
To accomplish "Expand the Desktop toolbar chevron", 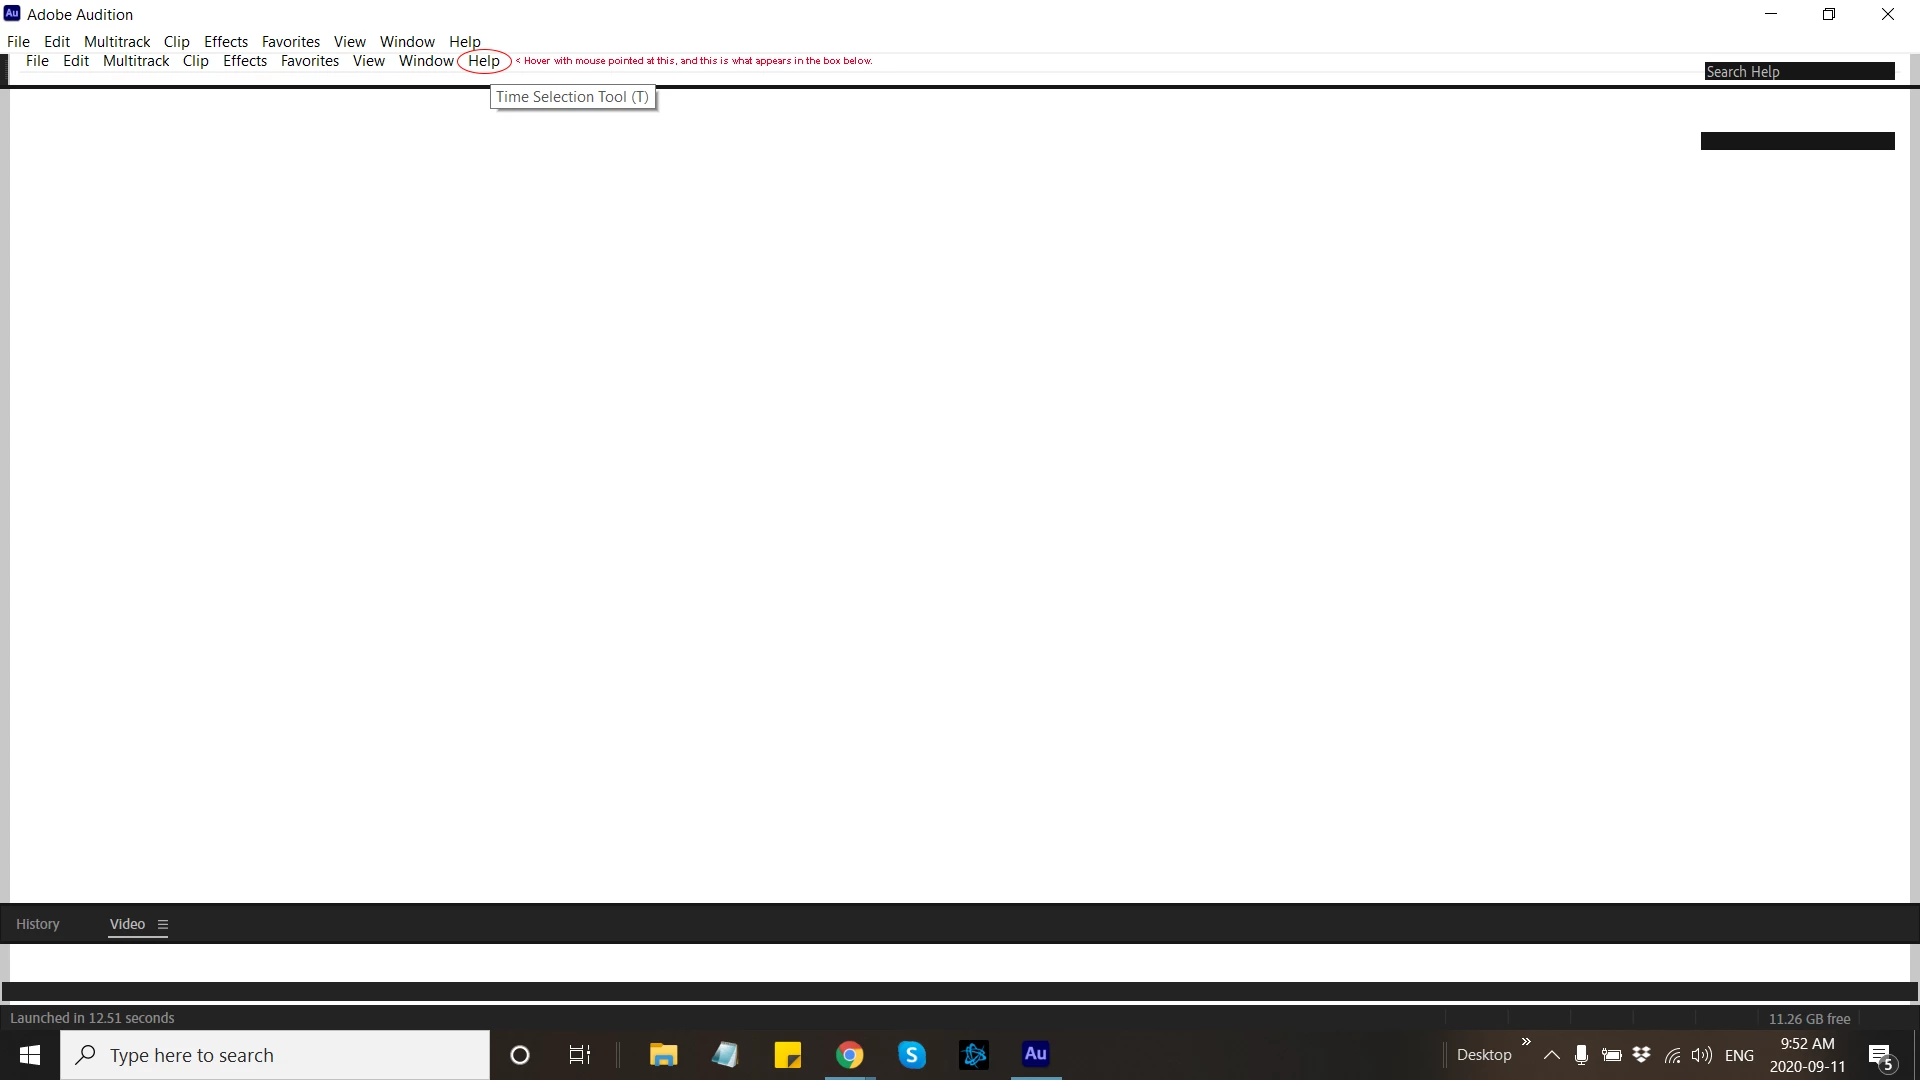I will click(x=1526, y=1042).
